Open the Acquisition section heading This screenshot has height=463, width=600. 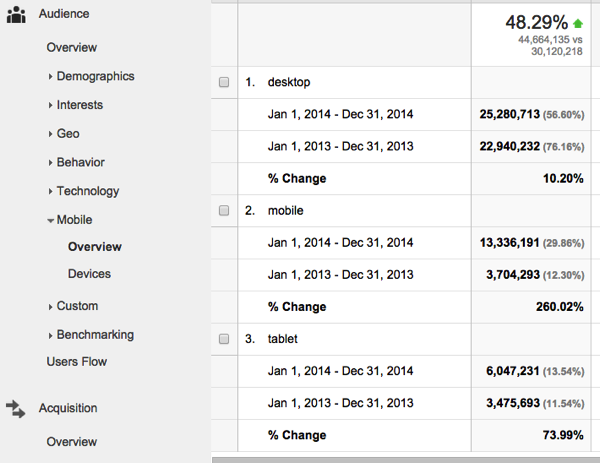pyautogui.click(x=68, y=408)
